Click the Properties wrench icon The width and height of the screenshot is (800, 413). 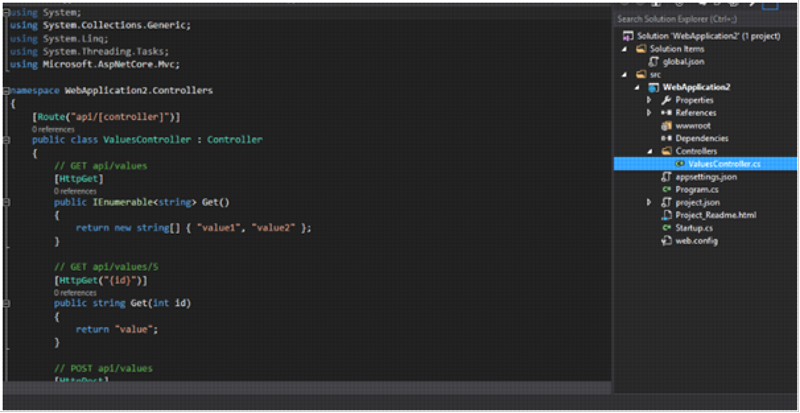[666, 100]
